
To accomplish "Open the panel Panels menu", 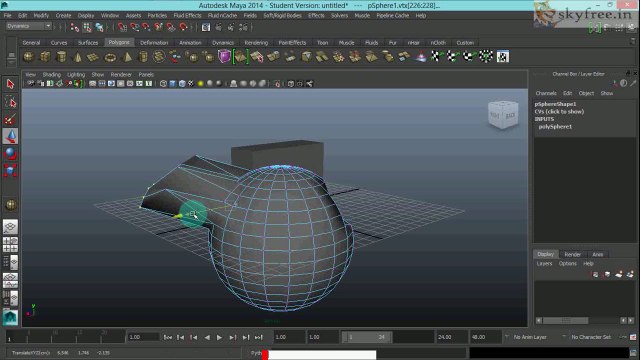I will point(146,75).
